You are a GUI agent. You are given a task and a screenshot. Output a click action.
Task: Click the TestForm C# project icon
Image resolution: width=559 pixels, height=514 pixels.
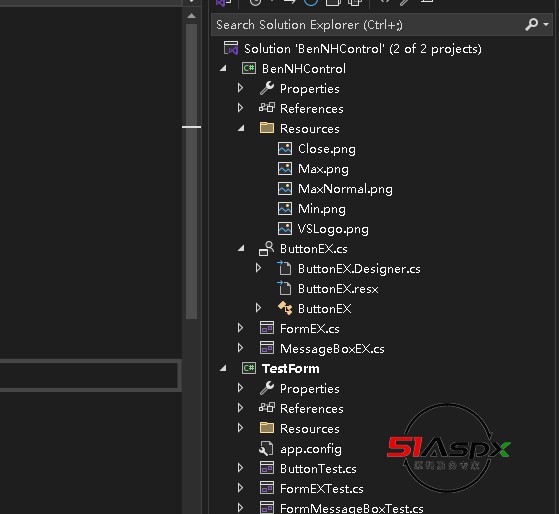tap(249, 368)
